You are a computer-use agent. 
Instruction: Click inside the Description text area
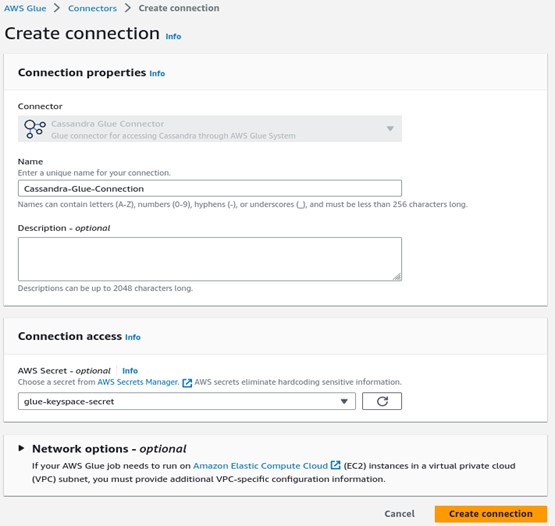tap(210, 259)
